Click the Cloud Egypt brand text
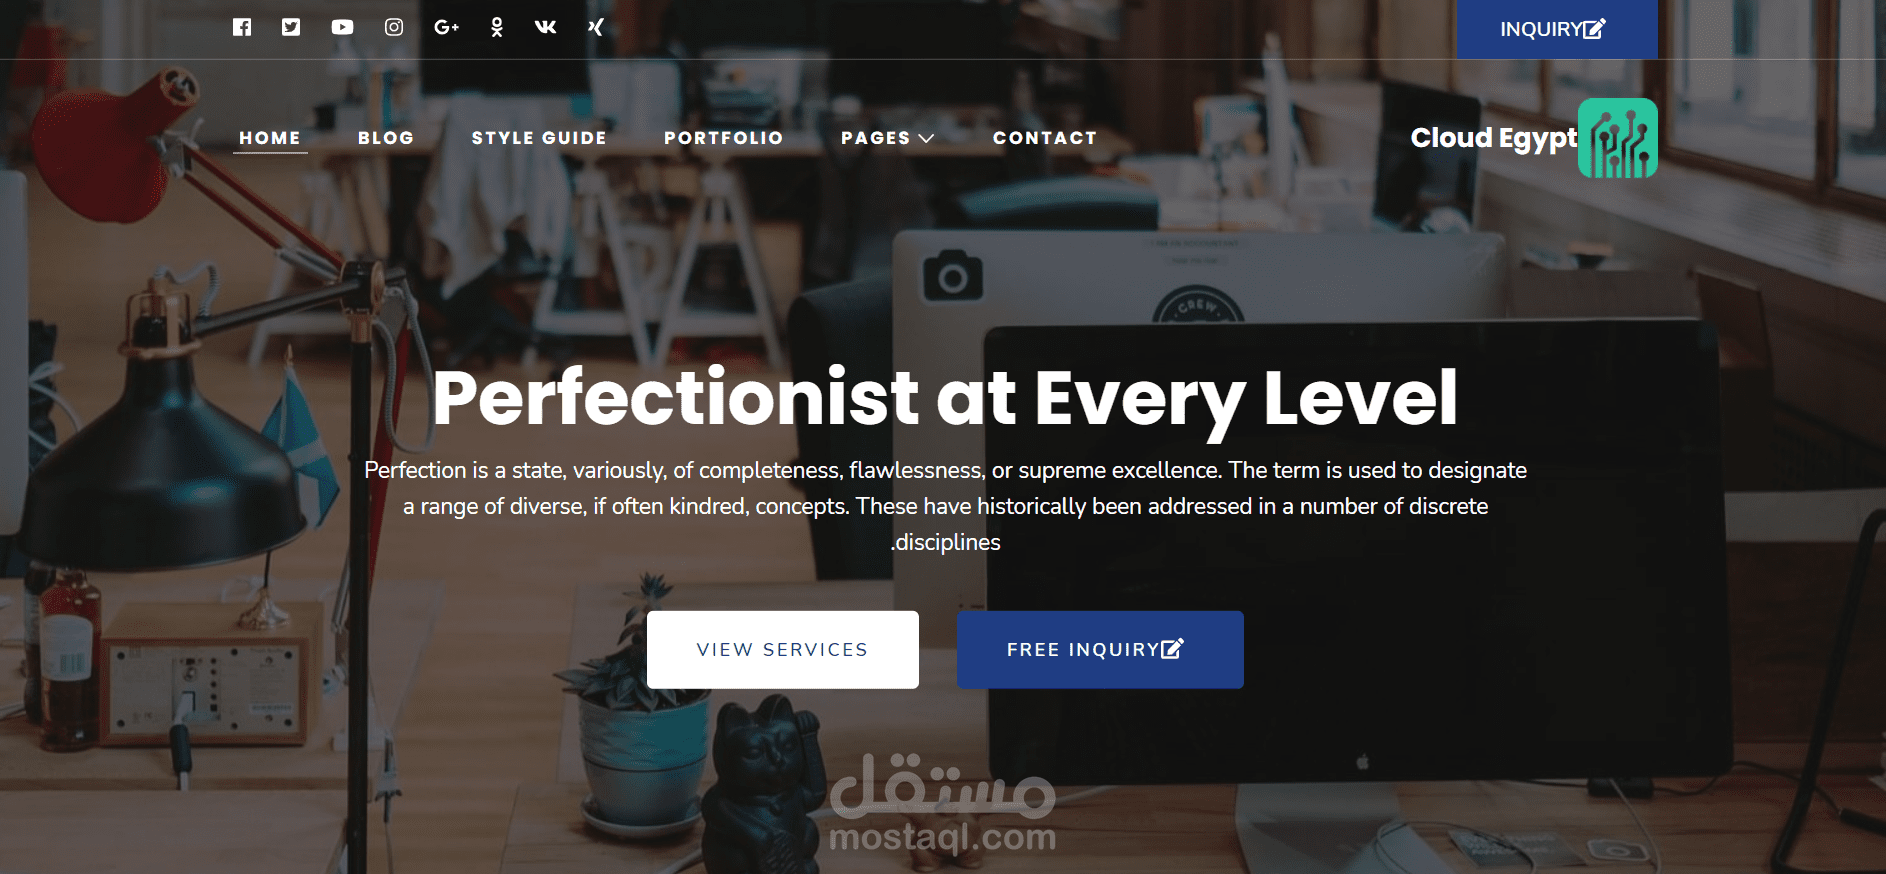 [1493, 138]
